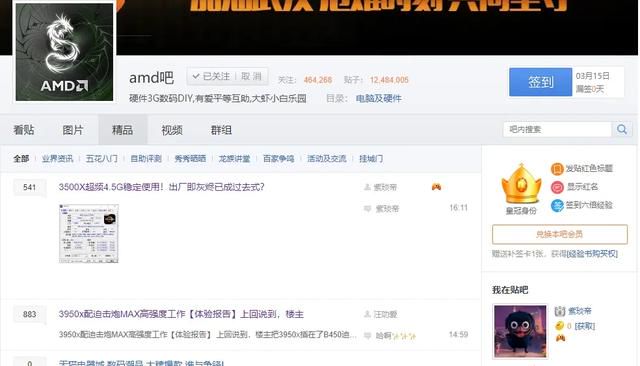Image resolution: width=640 pixels, height=366 pixels.
Task: Filter posts by 秀秀晒晒
Action: click(190, 159)
